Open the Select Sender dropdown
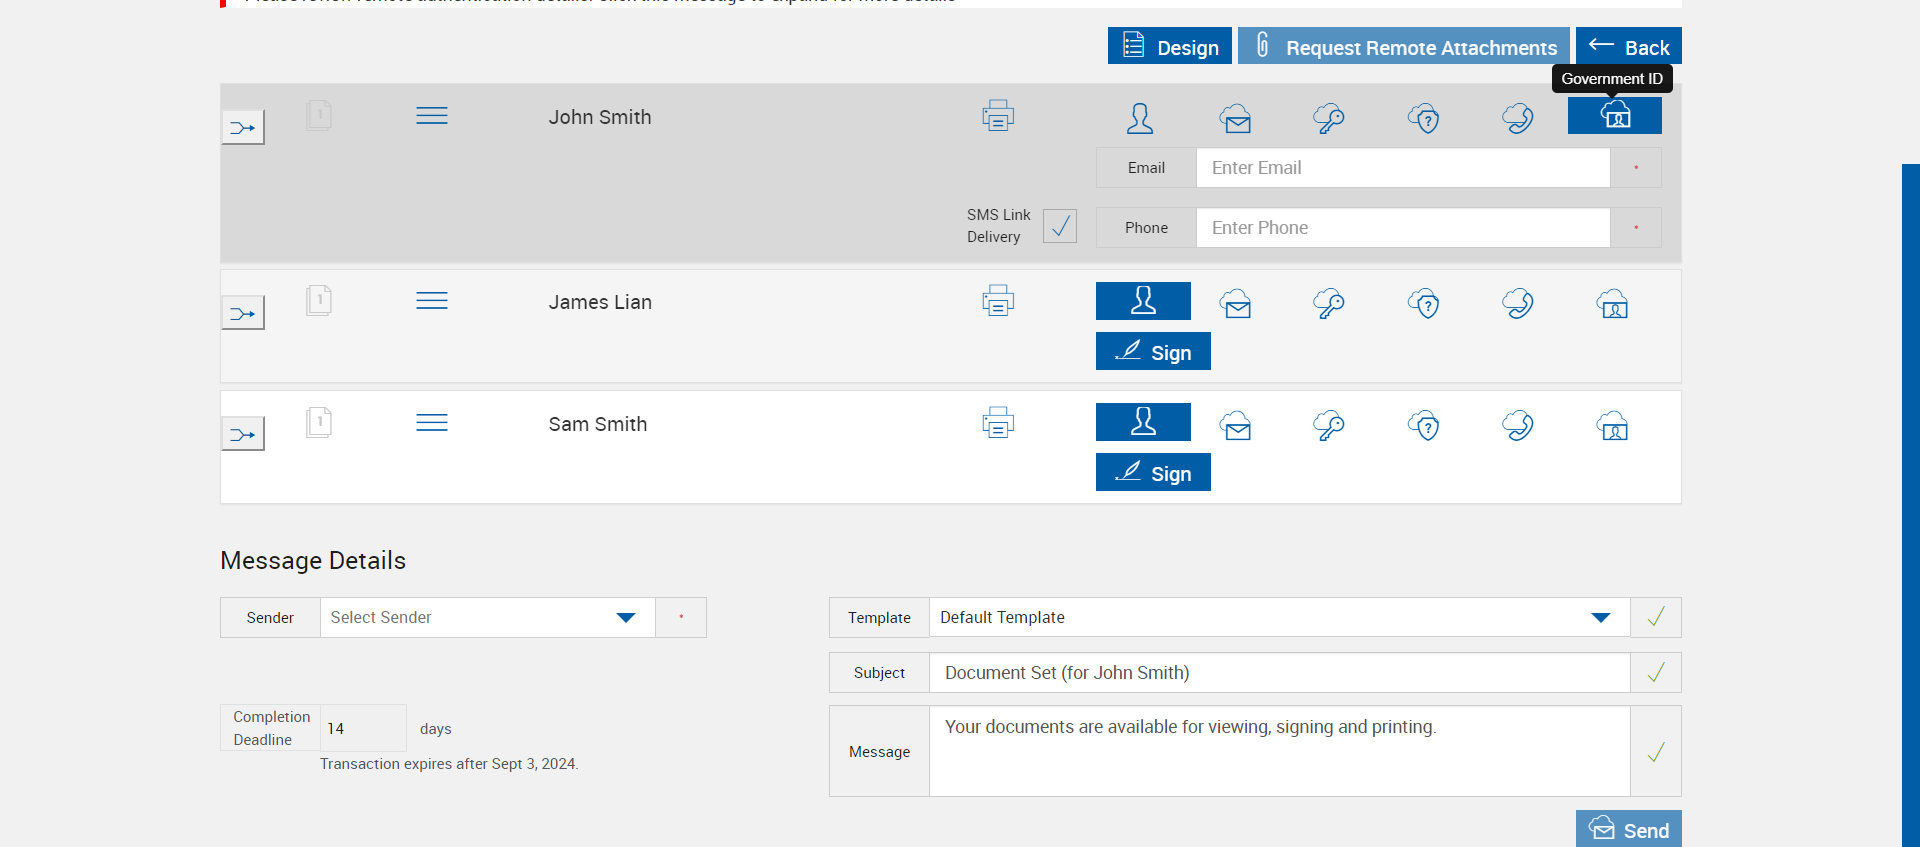 pyautogui.click(x=487, y=617)
